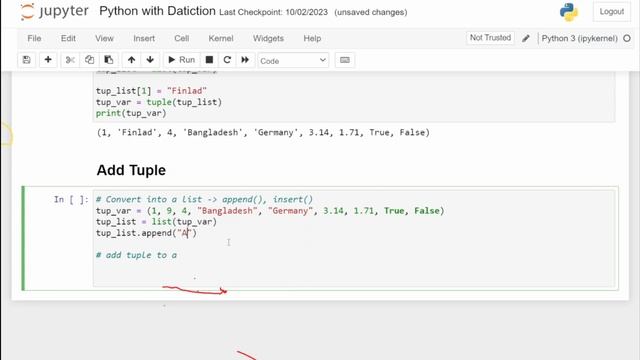Restart the kernel with circular arrow icon
The width and height of the screenshot is (640, 360).
tap(227, 60)
